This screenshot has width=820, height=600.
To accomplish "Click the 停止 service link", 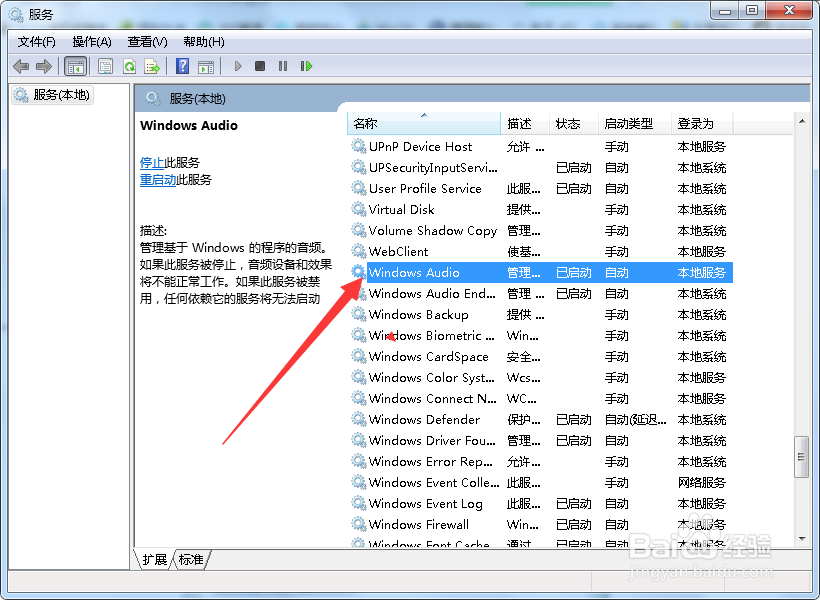I will (152, 163).
